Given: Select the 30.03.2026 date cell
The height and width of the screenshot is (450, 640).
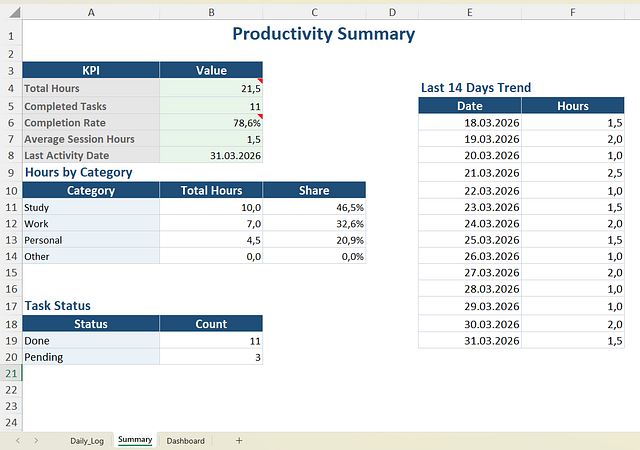Looking at the screenshot, I should 470,323.
